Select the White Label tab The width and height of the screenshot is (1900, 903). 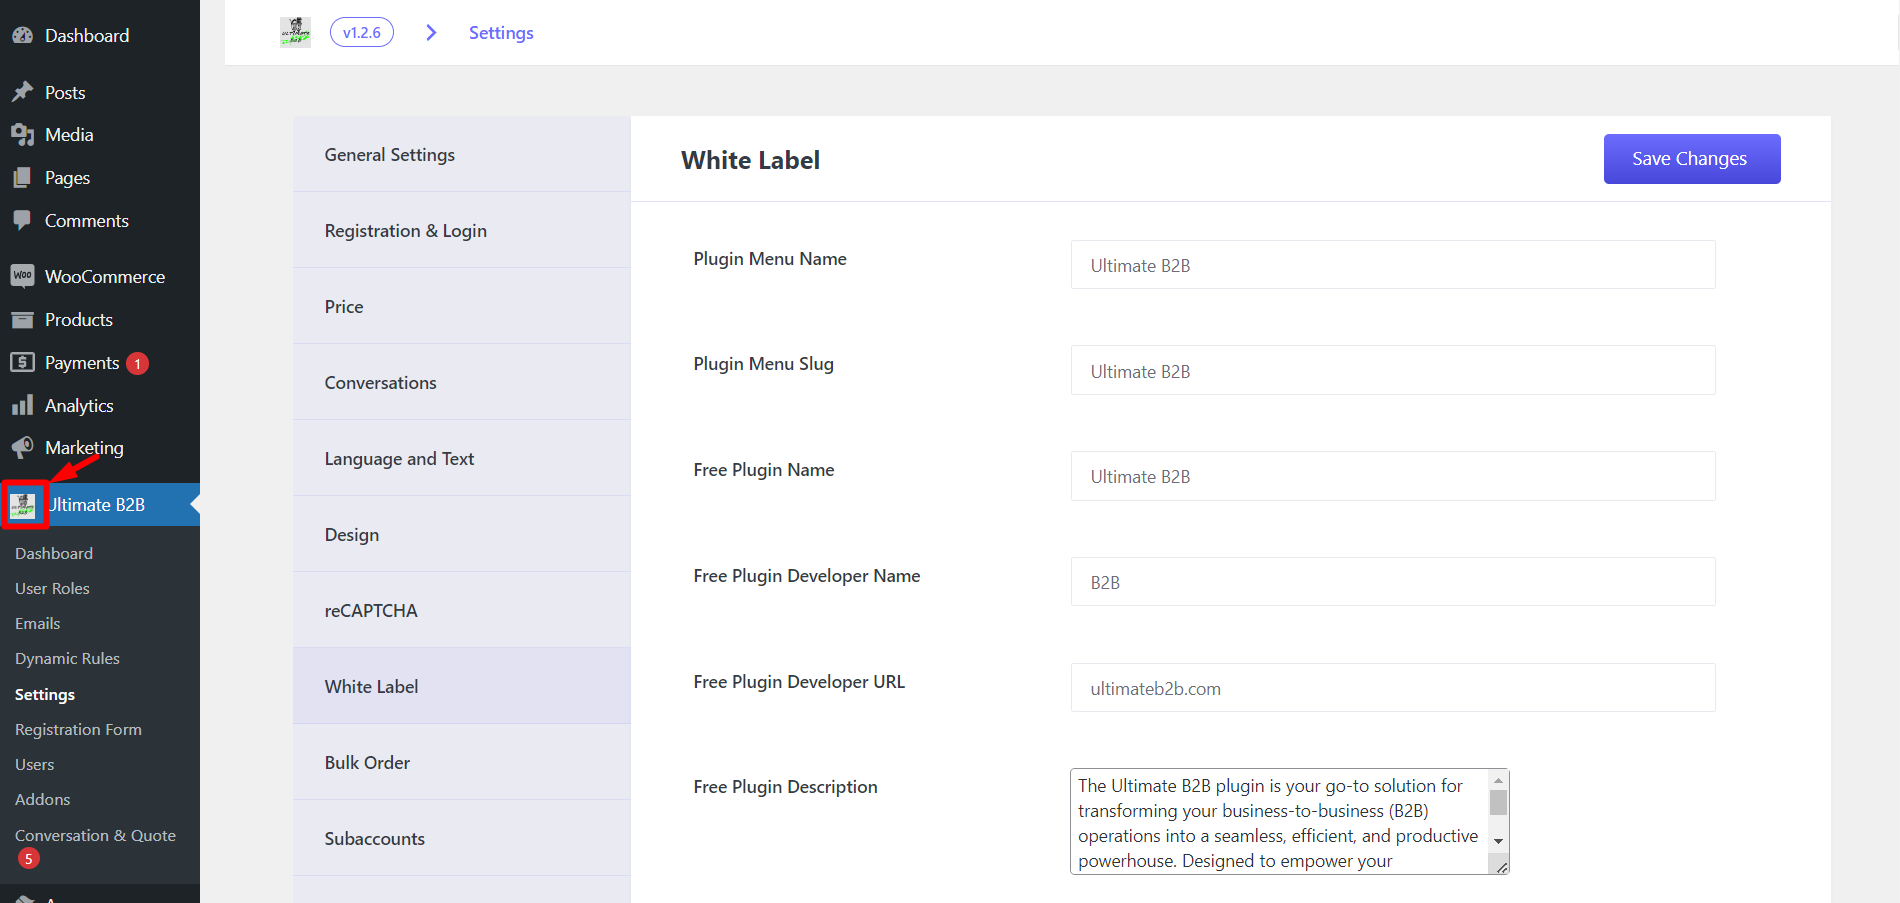tap(462, 686)
